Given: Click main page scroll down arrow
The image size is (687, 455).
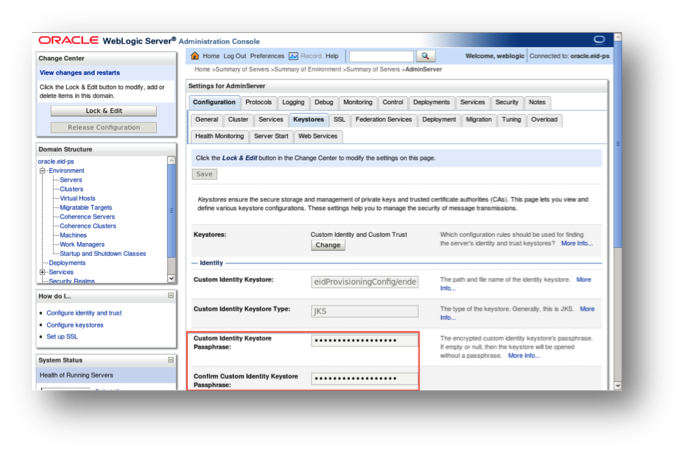Looking at the screenshot, I should 618,386.
